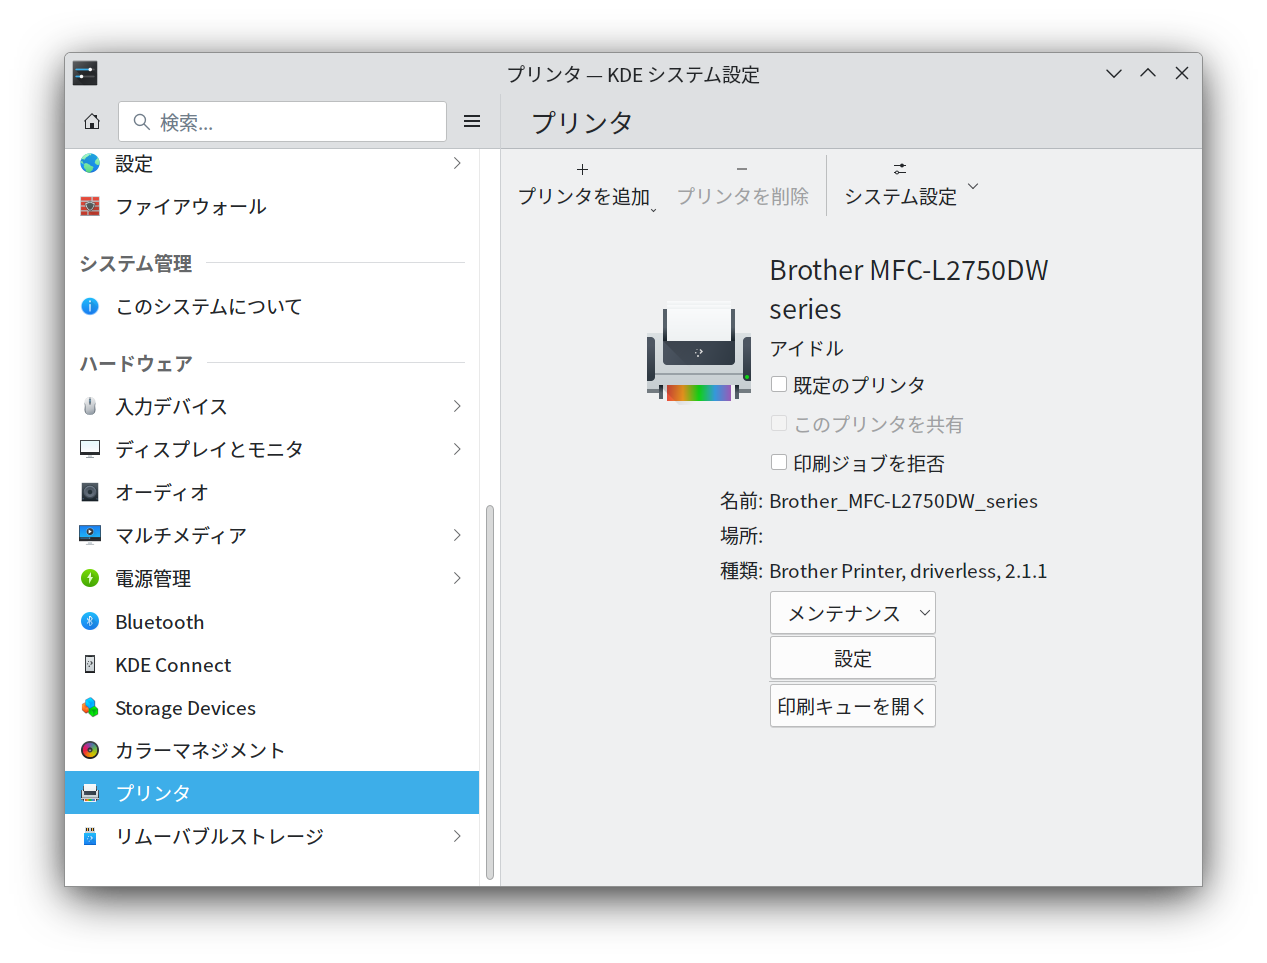1267x963 pixels.
Task: Click プリンタを削除 toolbar label
Action: click(743, 197)
